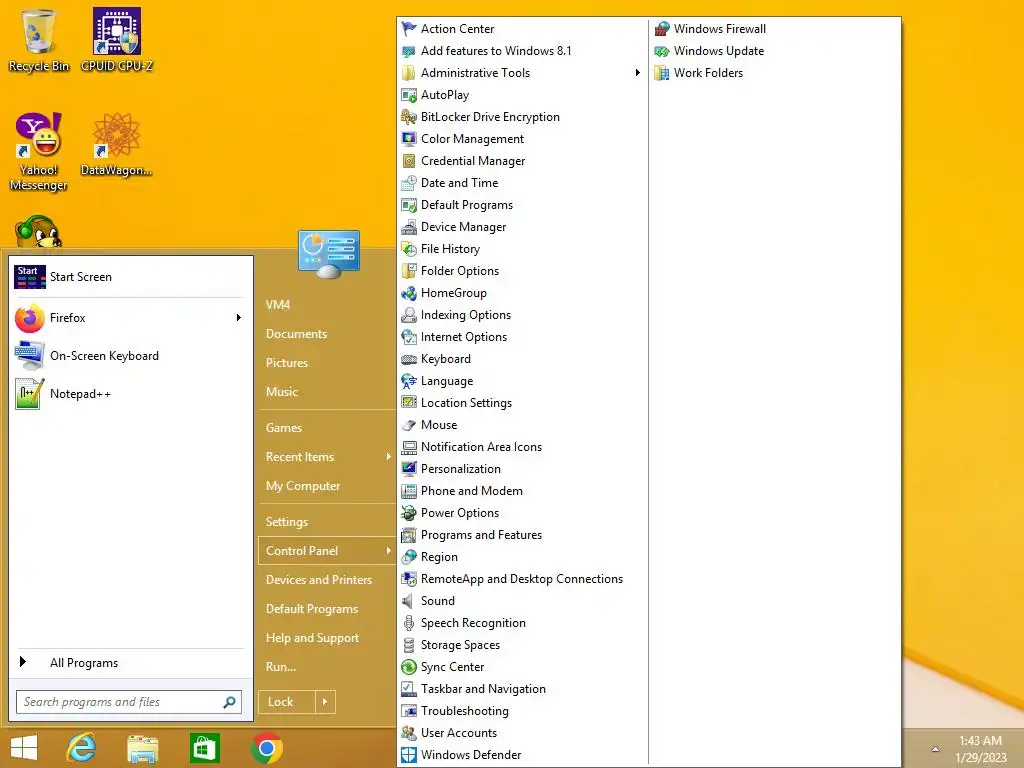The image size is (1024, 768).
Task: Click the On-Screen Keyboard icon
Action: 29,356
